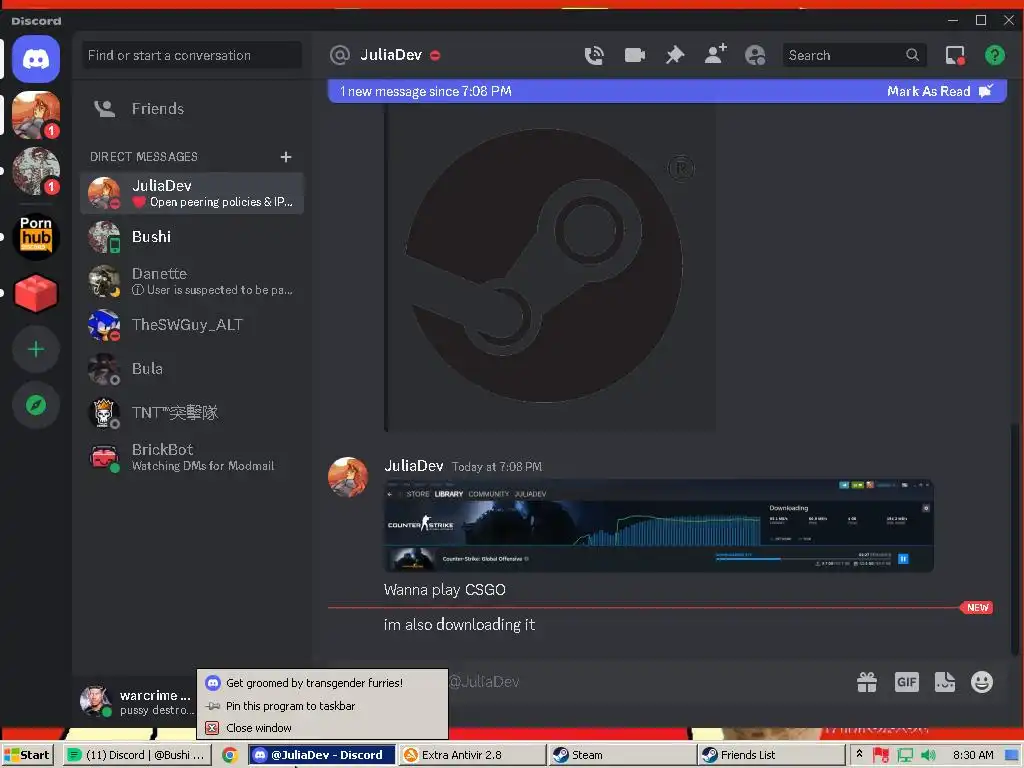1024x768 pixels.
Task: Open the sticker picker icon
Action: pos(944,682)
